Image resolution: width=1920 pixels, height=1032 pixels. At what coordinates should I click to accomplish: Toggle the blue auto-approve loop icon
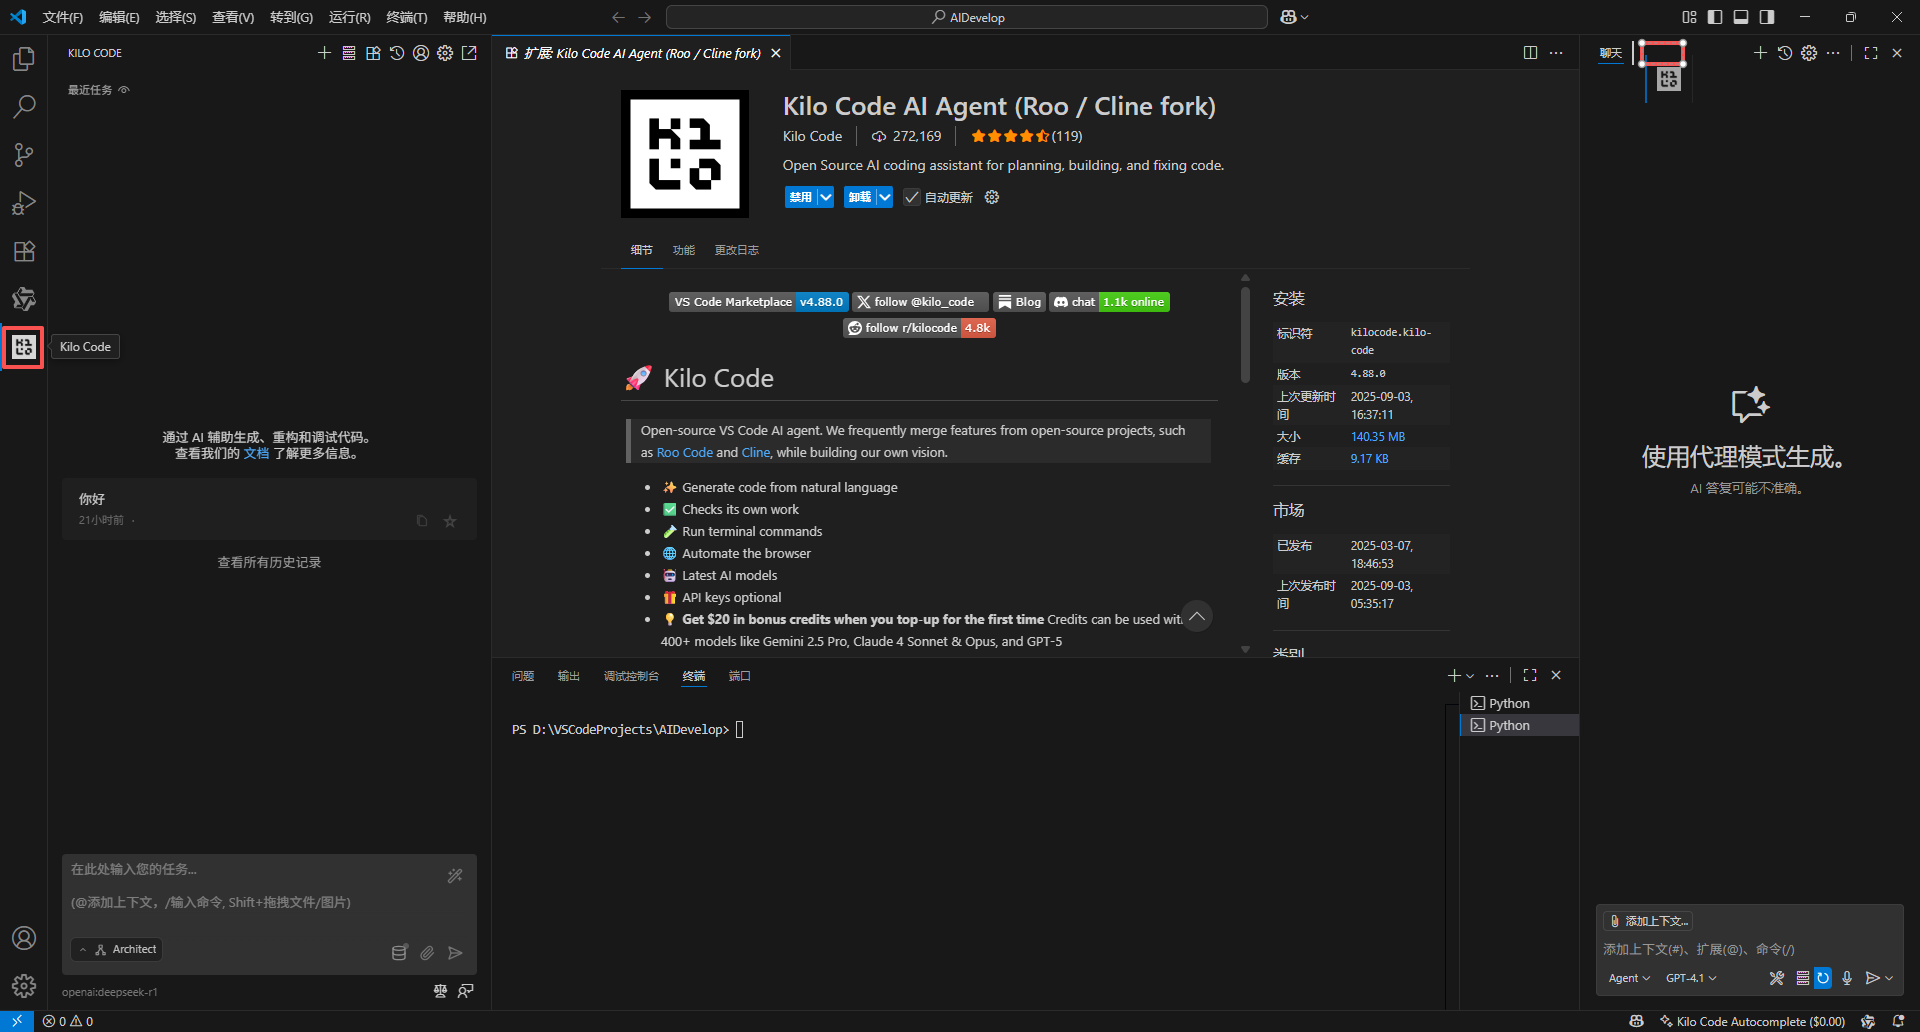coord(1823,978)
